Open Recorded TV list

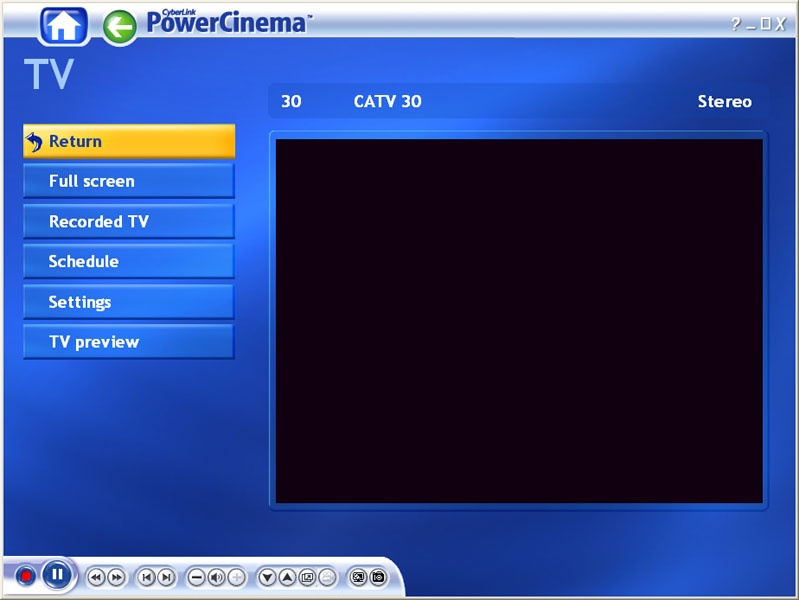[129, 221]
